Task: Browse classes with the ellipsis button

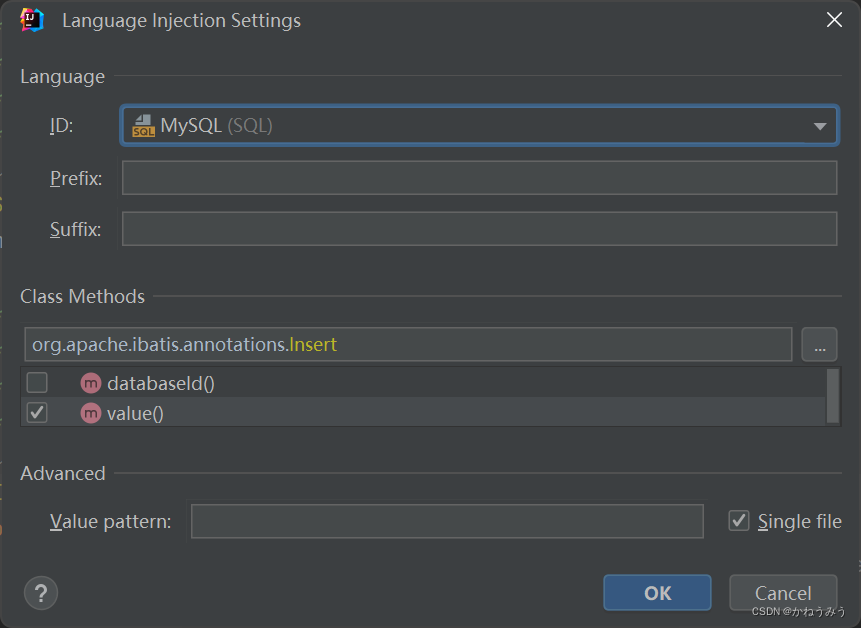Action: point(819,345)
